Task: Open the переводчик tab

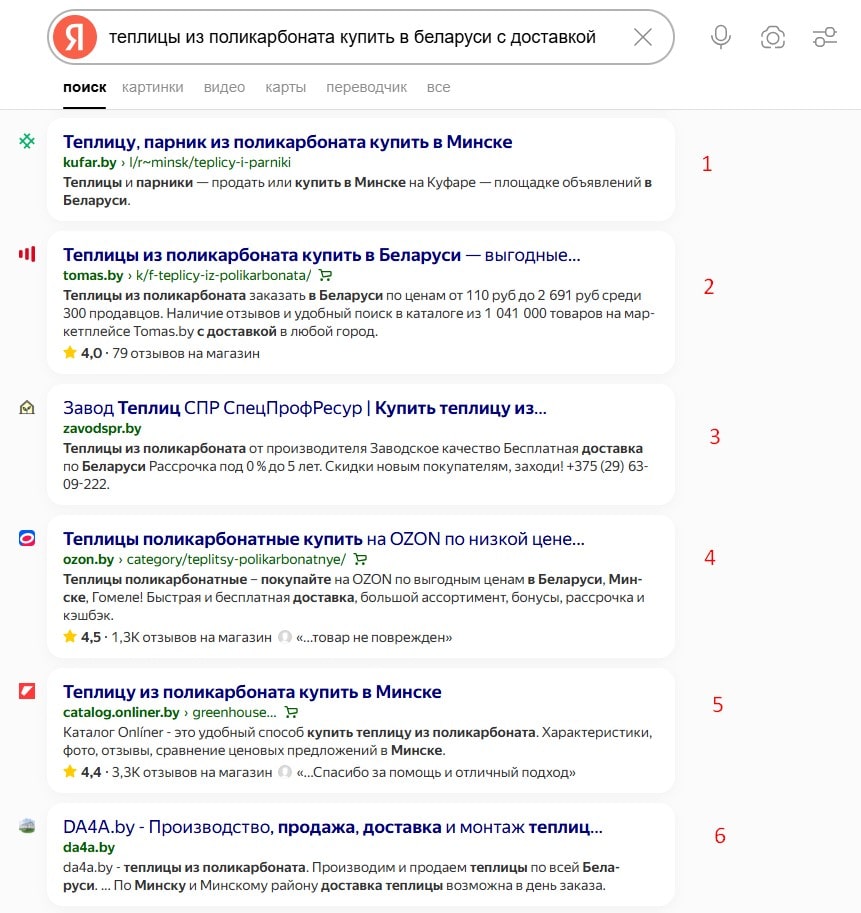Action: (x=366, y=87)
